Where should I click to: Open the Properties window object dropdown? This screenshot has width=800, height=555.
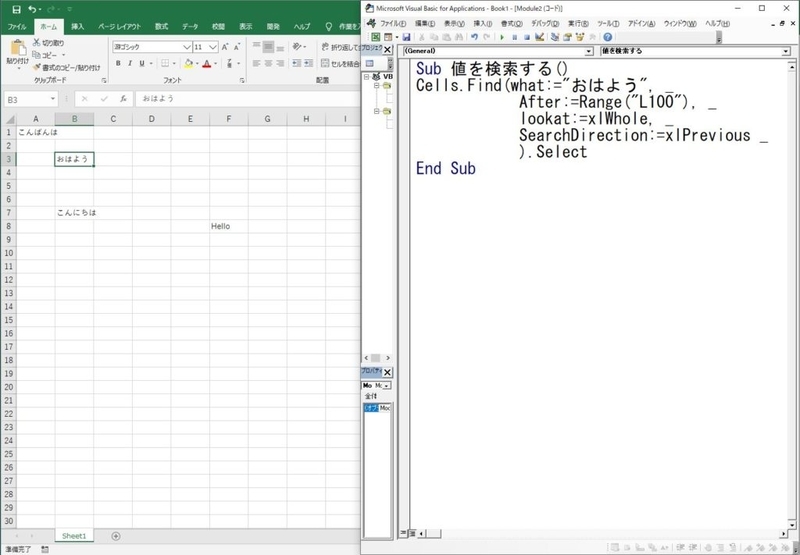386,386
